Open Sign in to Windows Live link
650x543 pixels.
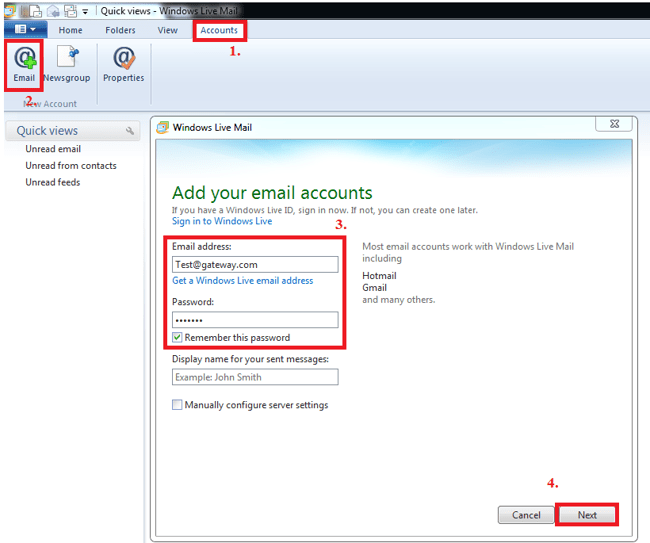pyautogui.click(x=222, y=221)
